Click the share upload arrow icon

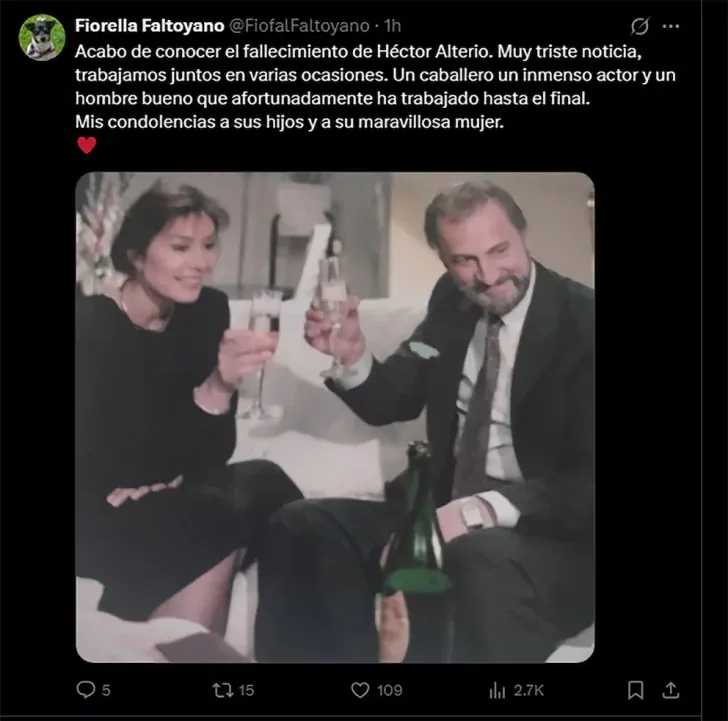pyautogui.click(x=671, y=689)
